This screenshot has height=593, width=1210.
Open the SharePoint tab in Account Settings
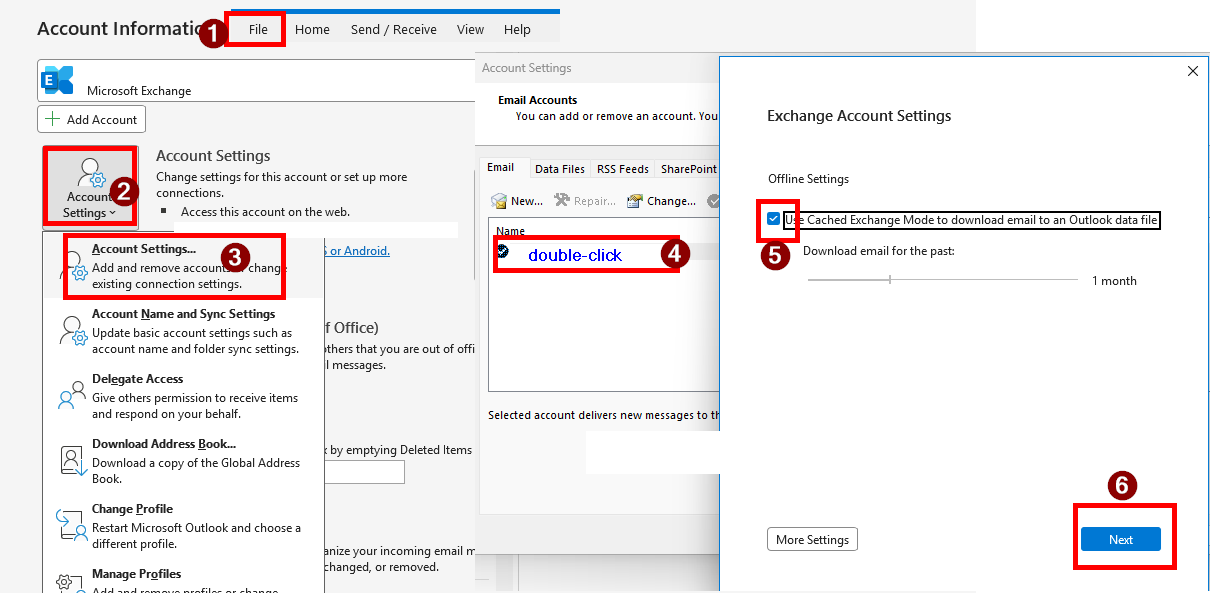(688, 169)
